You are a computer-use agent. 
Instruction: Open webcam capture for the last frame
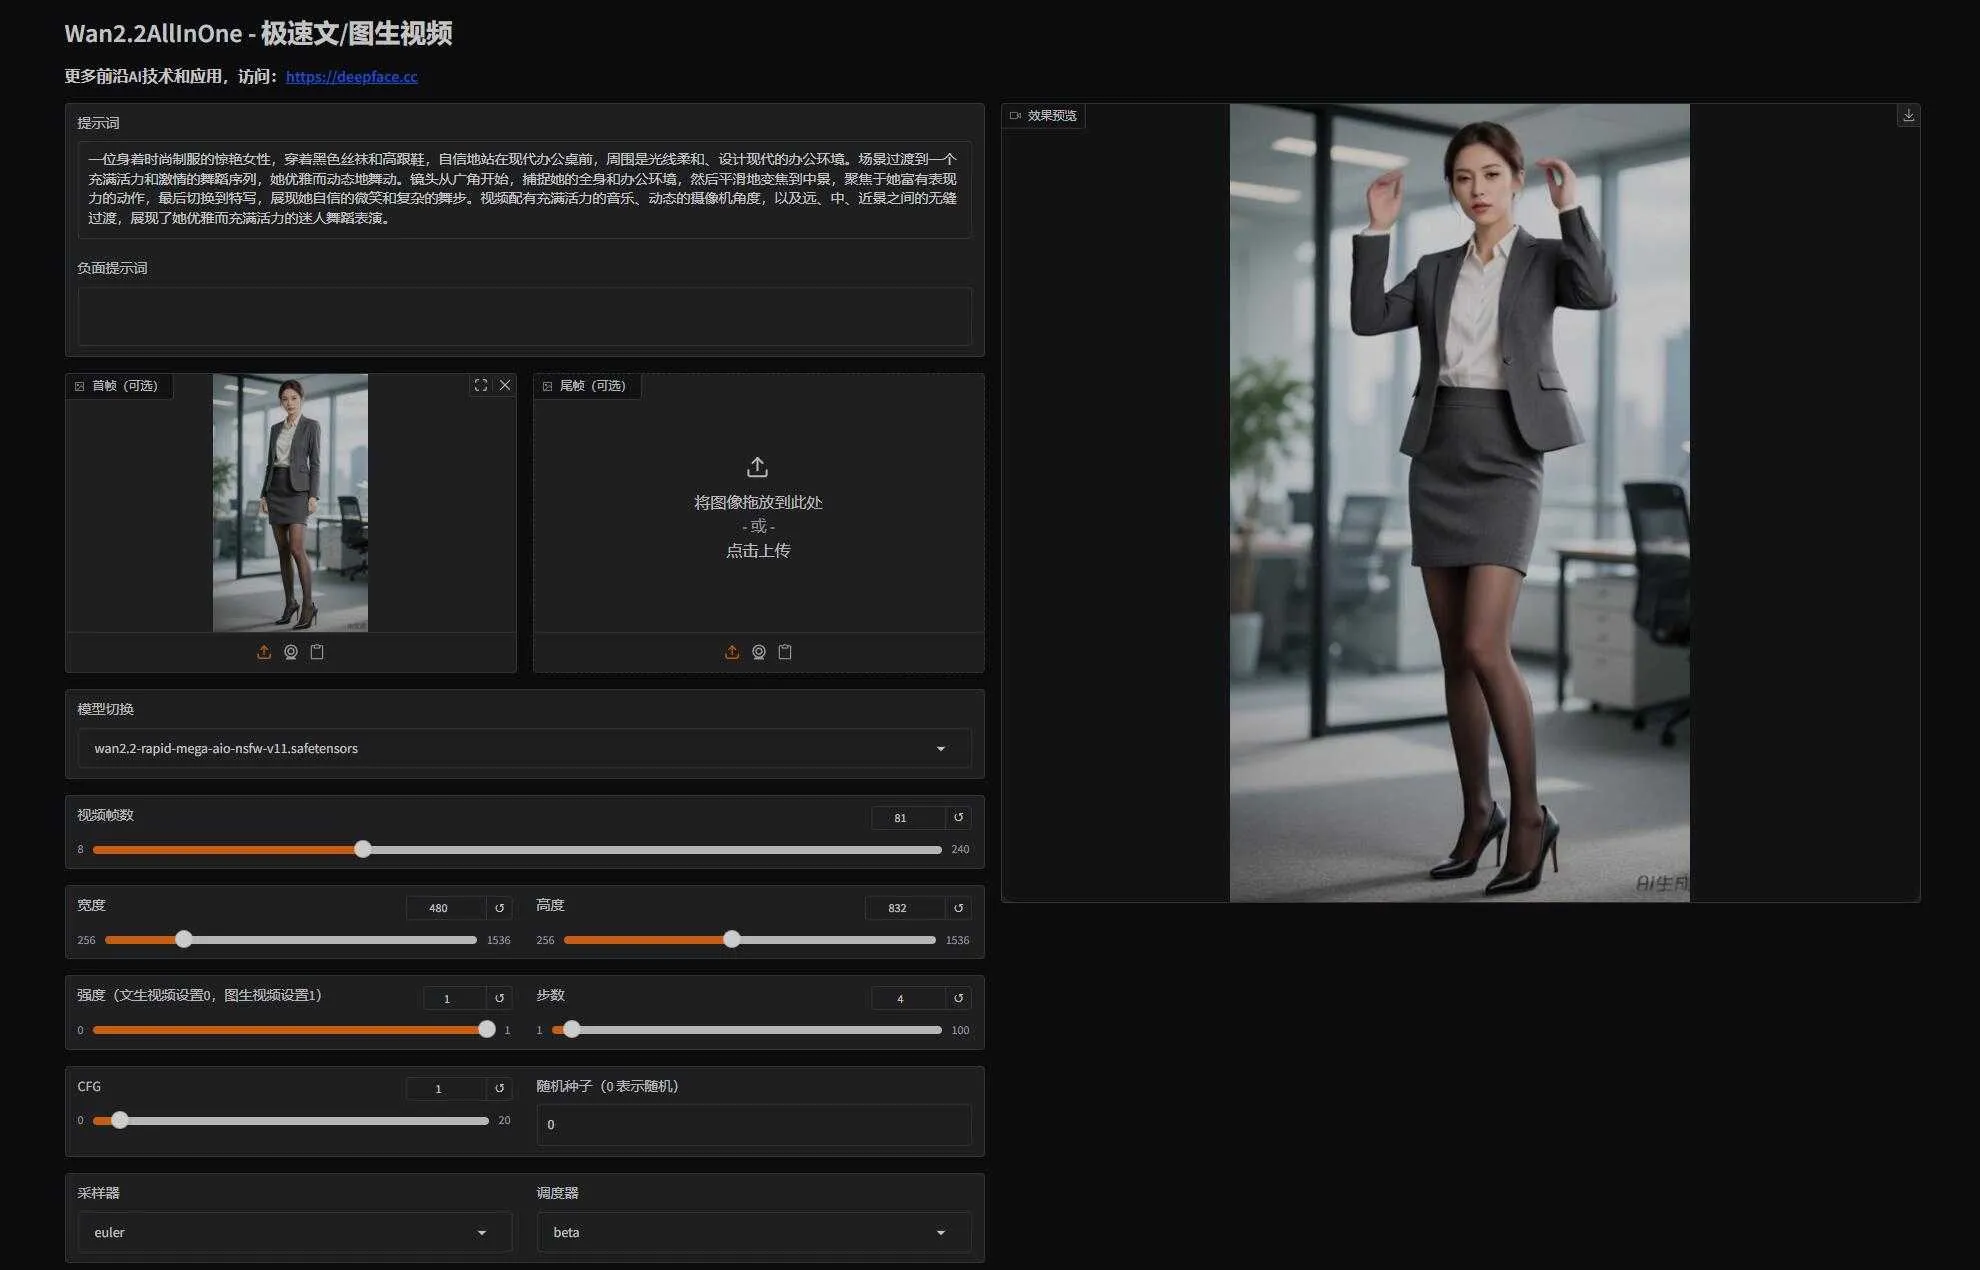(x=759, y=651)
